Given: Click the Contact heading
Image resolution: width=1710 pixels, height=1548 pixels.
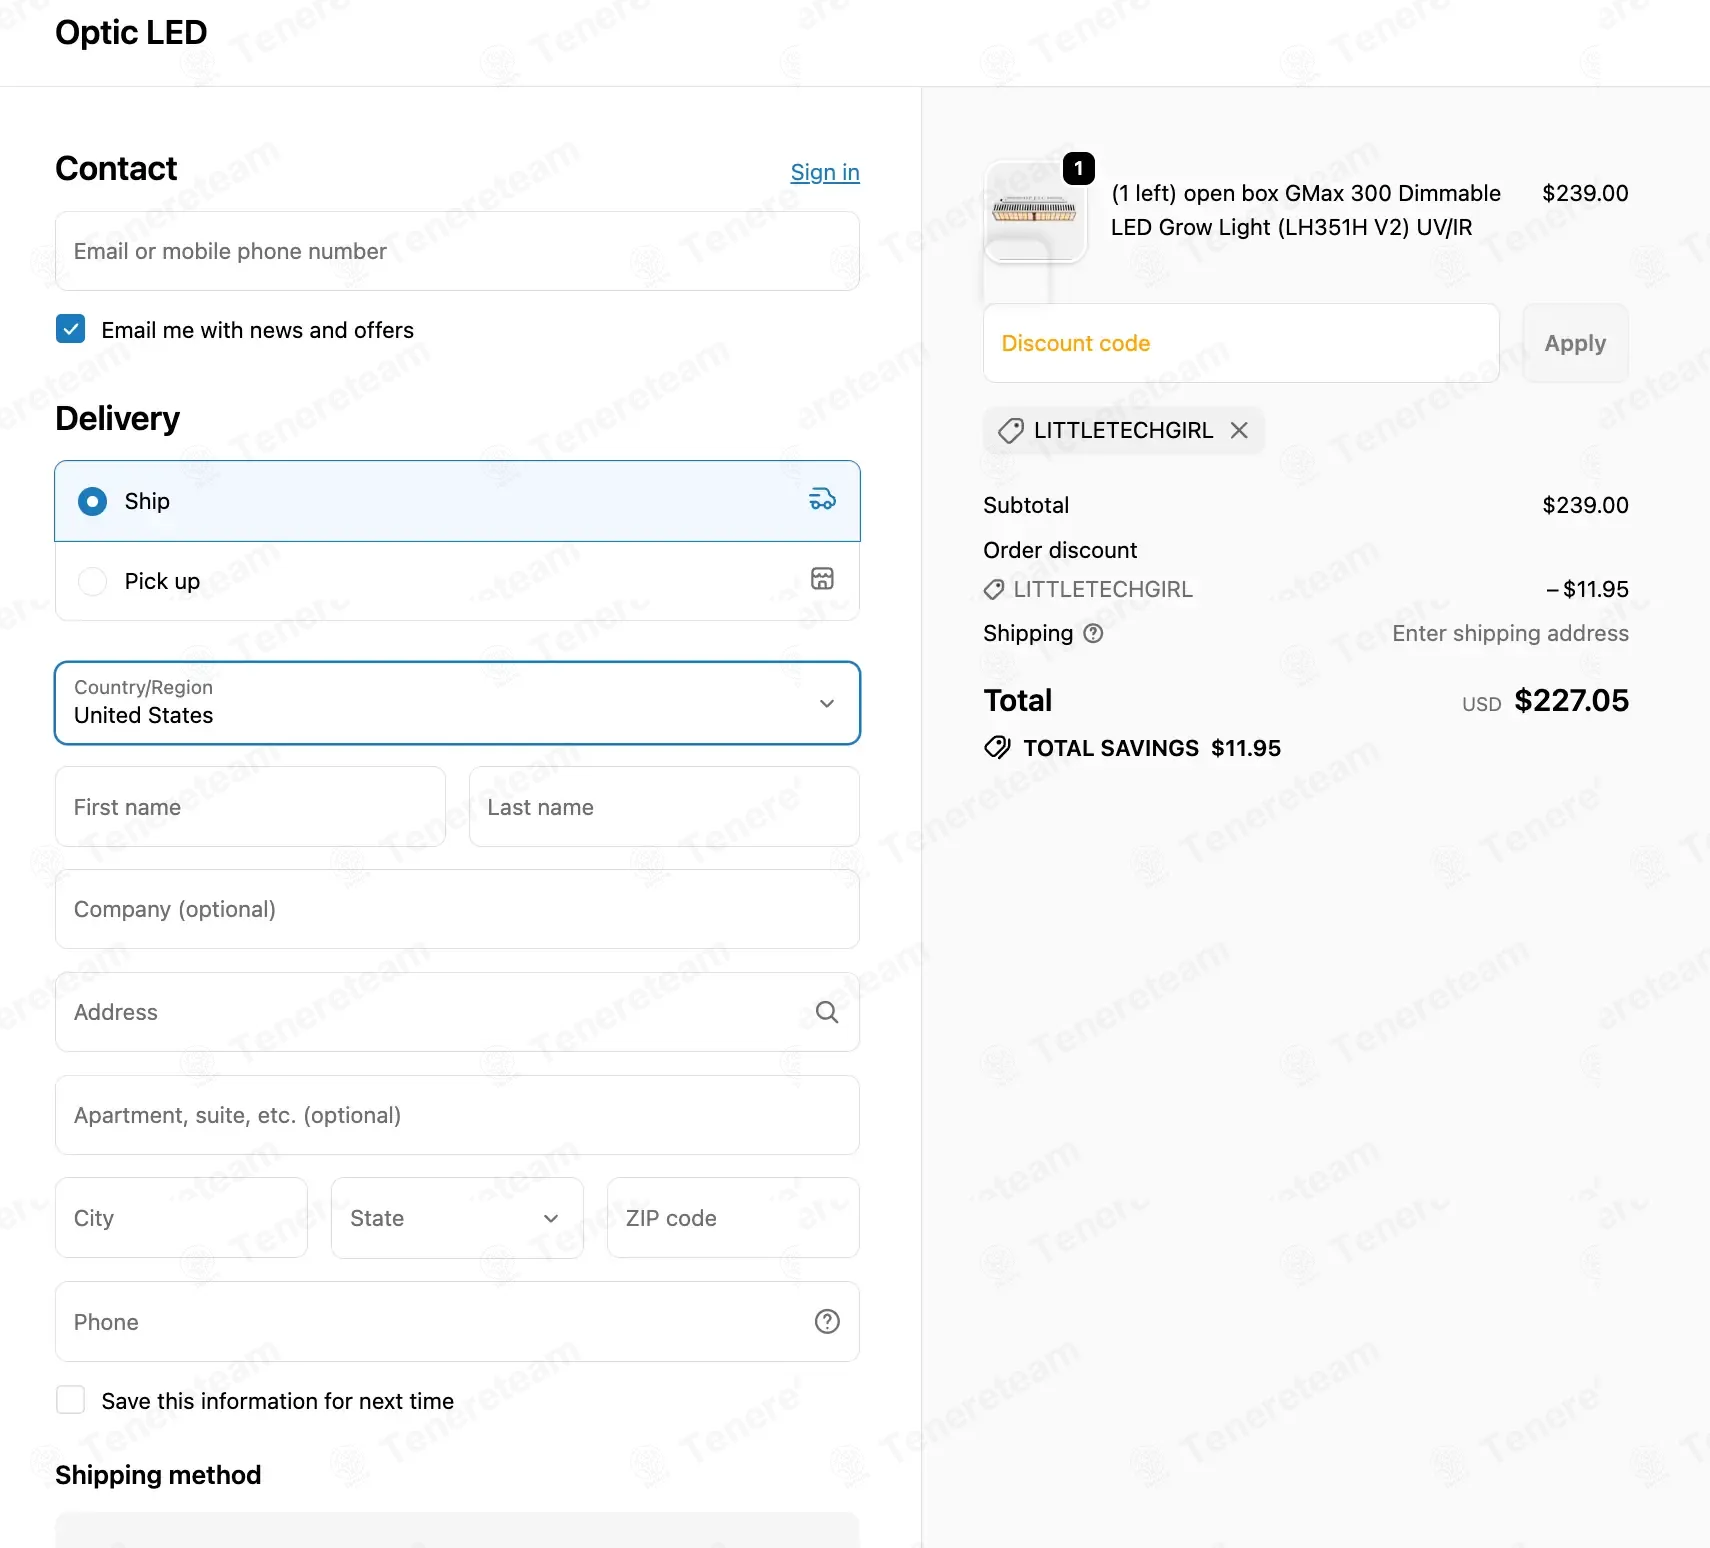Looking at the screenshot, I should [116, 168].
